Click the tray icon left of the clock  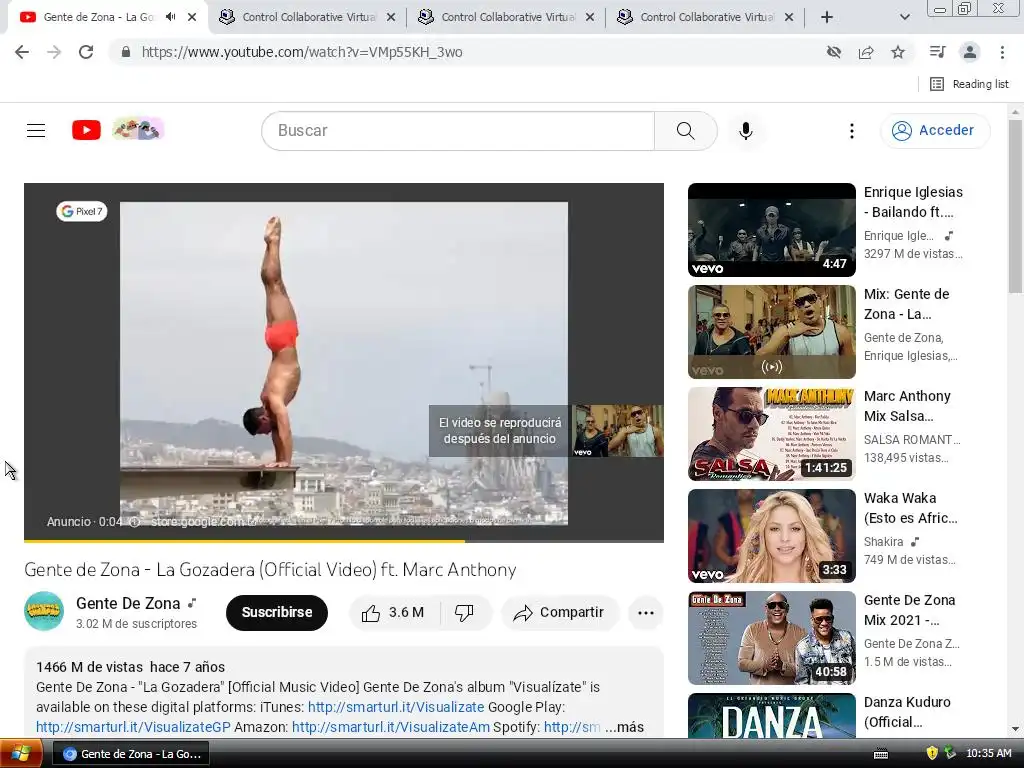tap(950, 753)
